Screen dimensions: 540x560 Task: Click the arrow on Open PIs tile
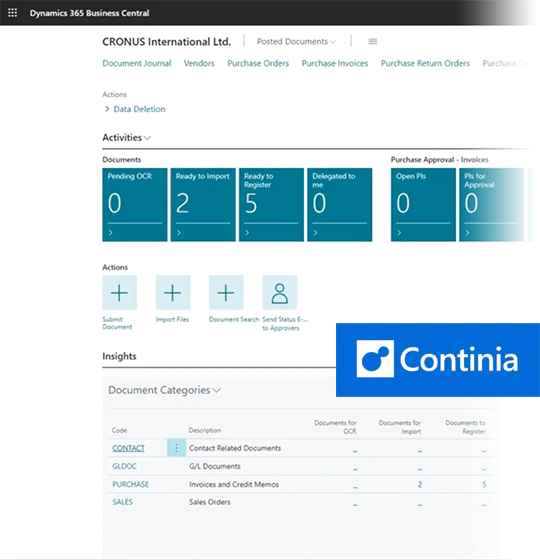tap(399, 233)
